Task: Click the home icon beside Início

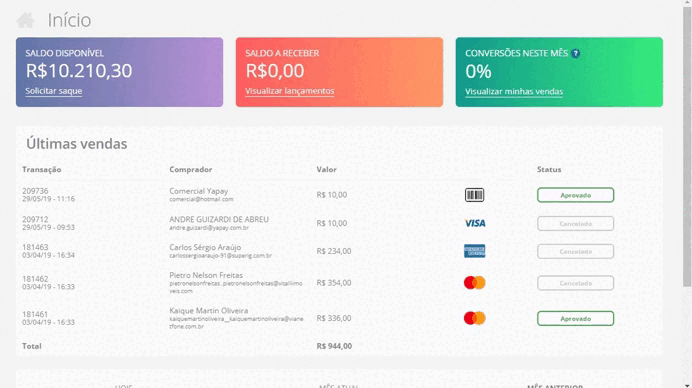Action: point(26,20)
